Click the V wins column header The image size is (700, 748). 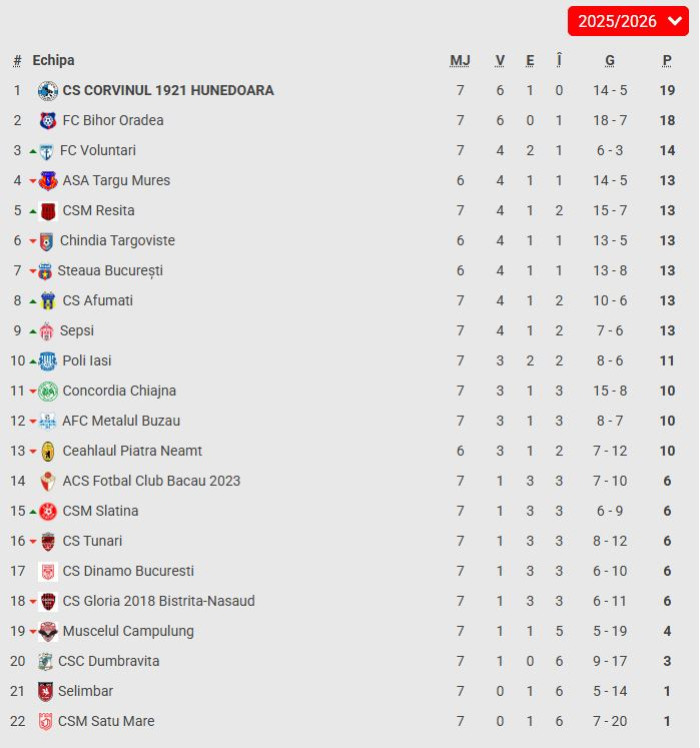point(500,61)
